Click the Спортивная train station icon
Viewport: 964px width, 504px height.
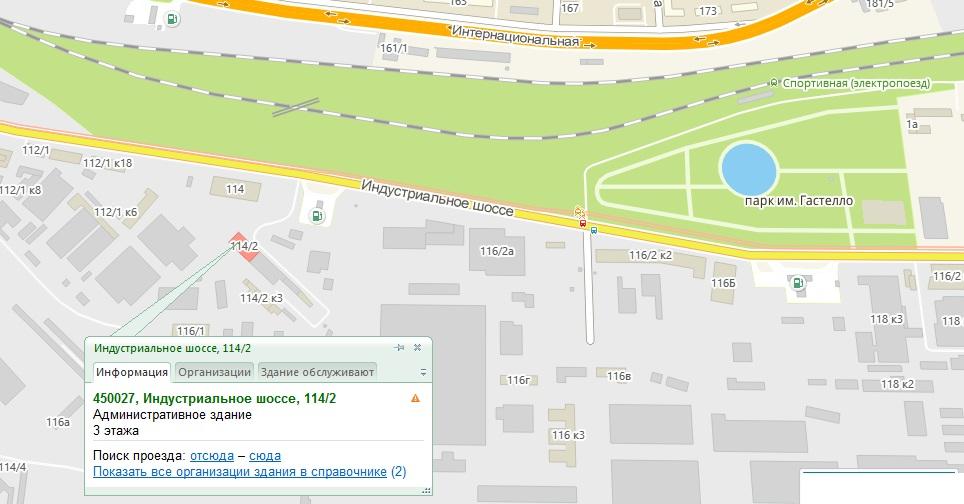[x=774, y=83]
